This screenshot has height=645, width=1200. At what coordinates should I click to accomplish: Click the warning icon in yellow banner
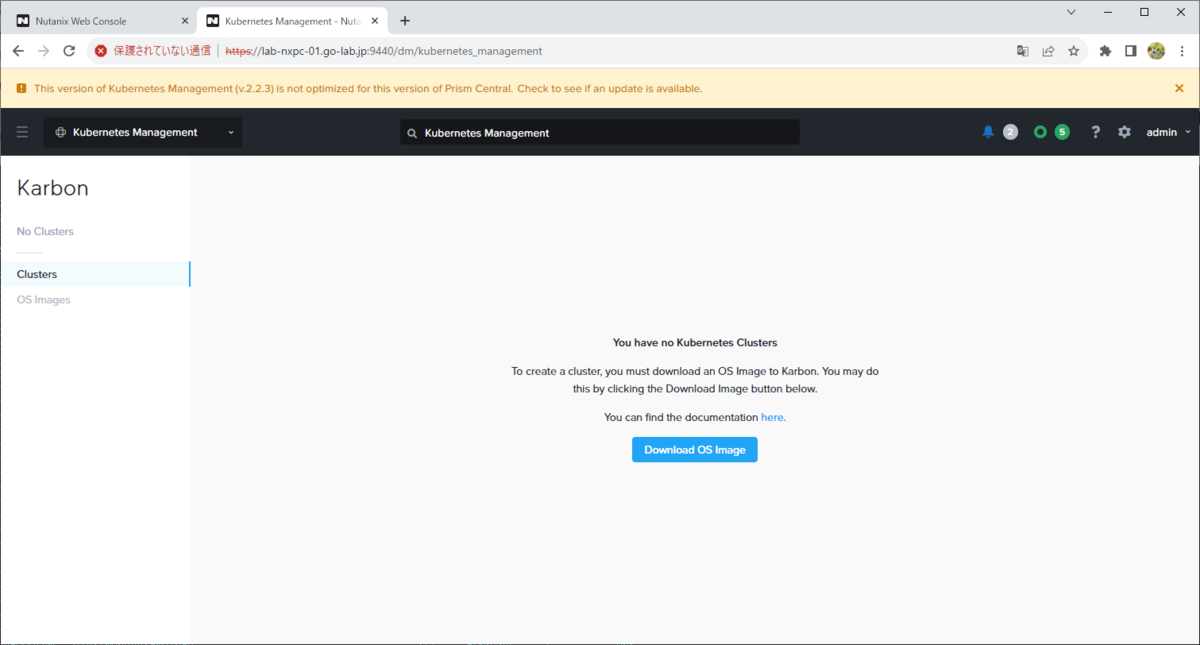click(x=21, y=88)
